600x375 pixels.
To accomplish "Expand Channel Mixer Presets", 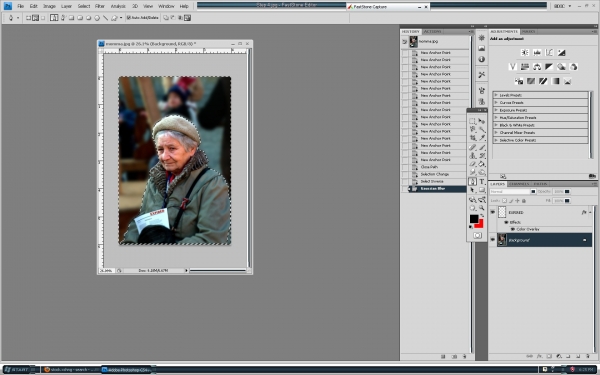I will [x=496, y=132].
